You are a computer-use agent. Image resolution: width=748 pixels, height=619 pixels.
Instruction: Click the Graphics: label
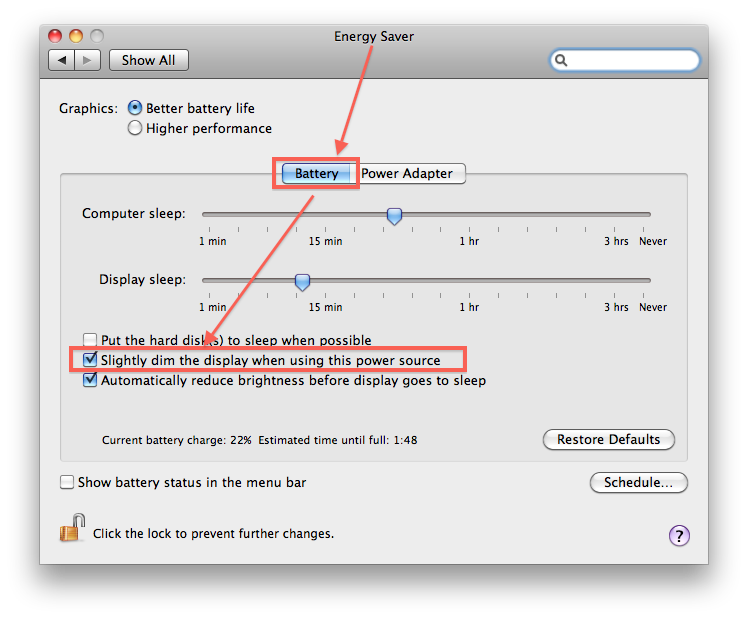click(88, 108)
